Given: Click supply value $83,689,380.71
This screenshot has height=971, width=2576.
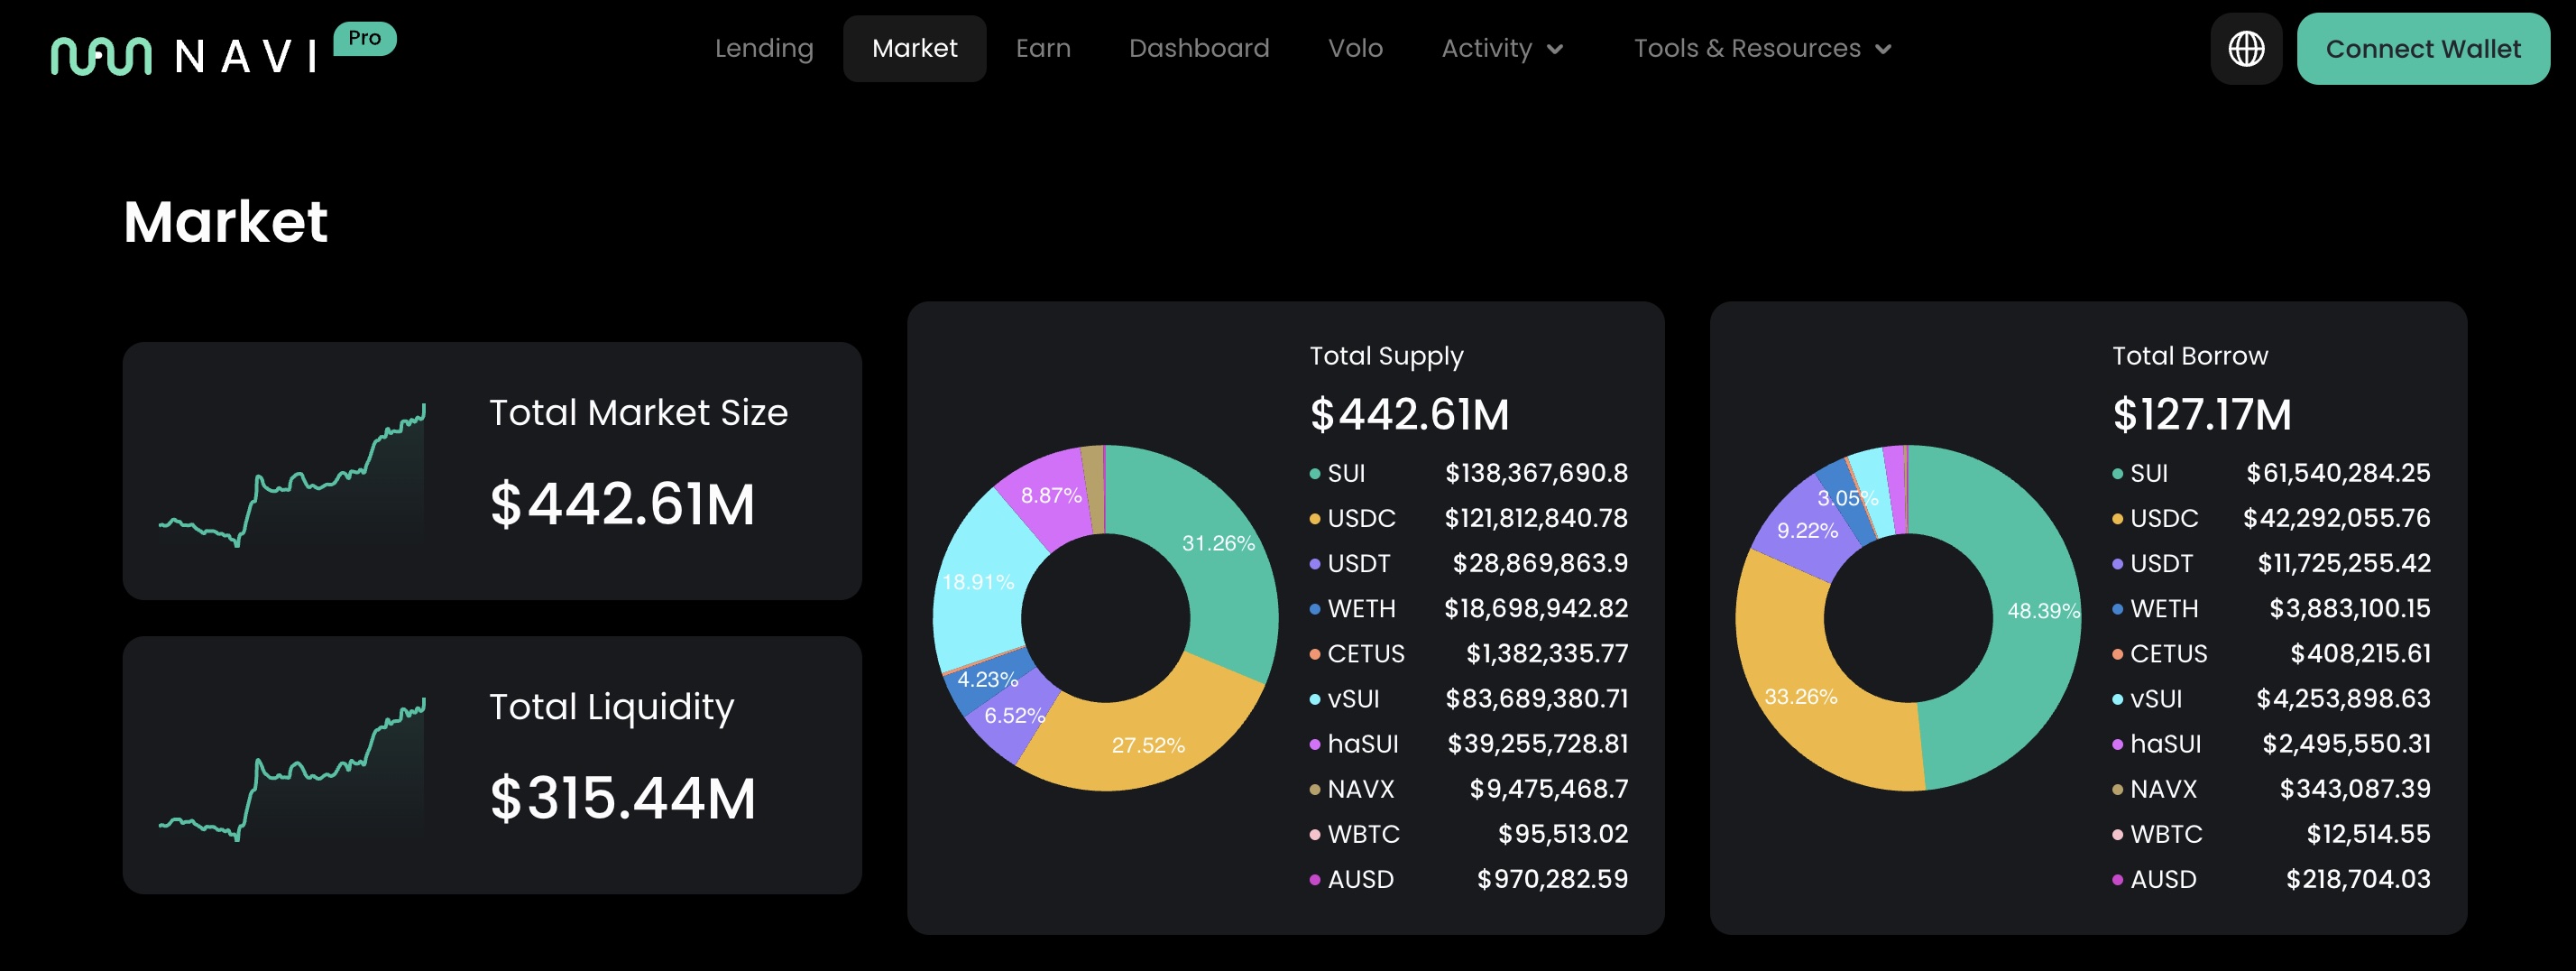Looking at the screenshot, I should [x=1536, y=698].
